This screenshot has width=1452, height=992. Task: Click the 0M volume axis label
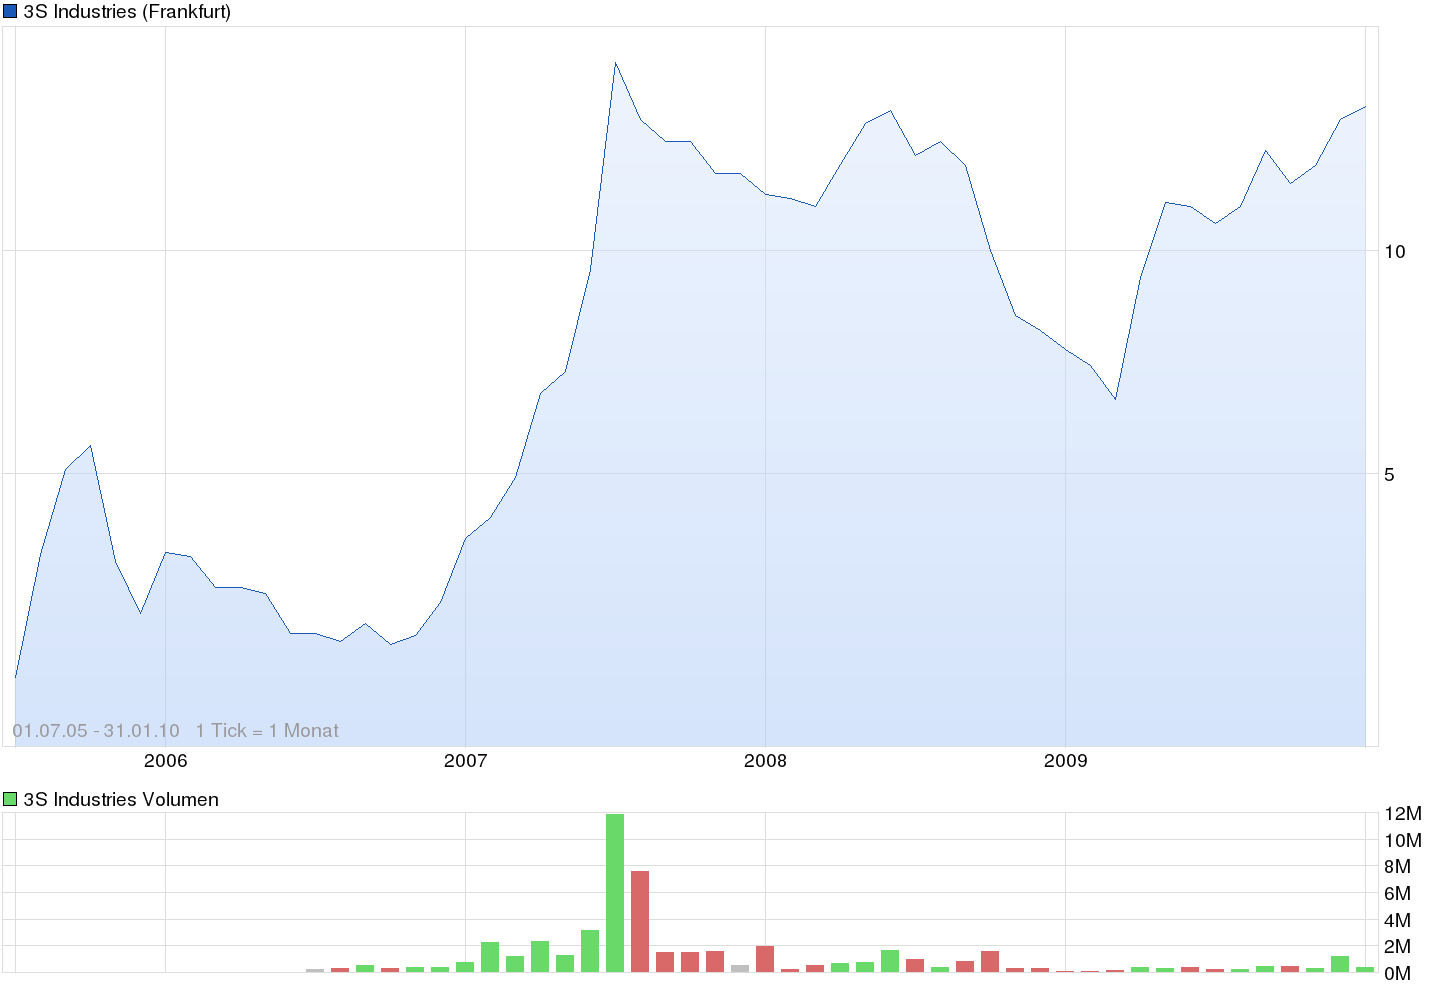(x=1398, y=973)
